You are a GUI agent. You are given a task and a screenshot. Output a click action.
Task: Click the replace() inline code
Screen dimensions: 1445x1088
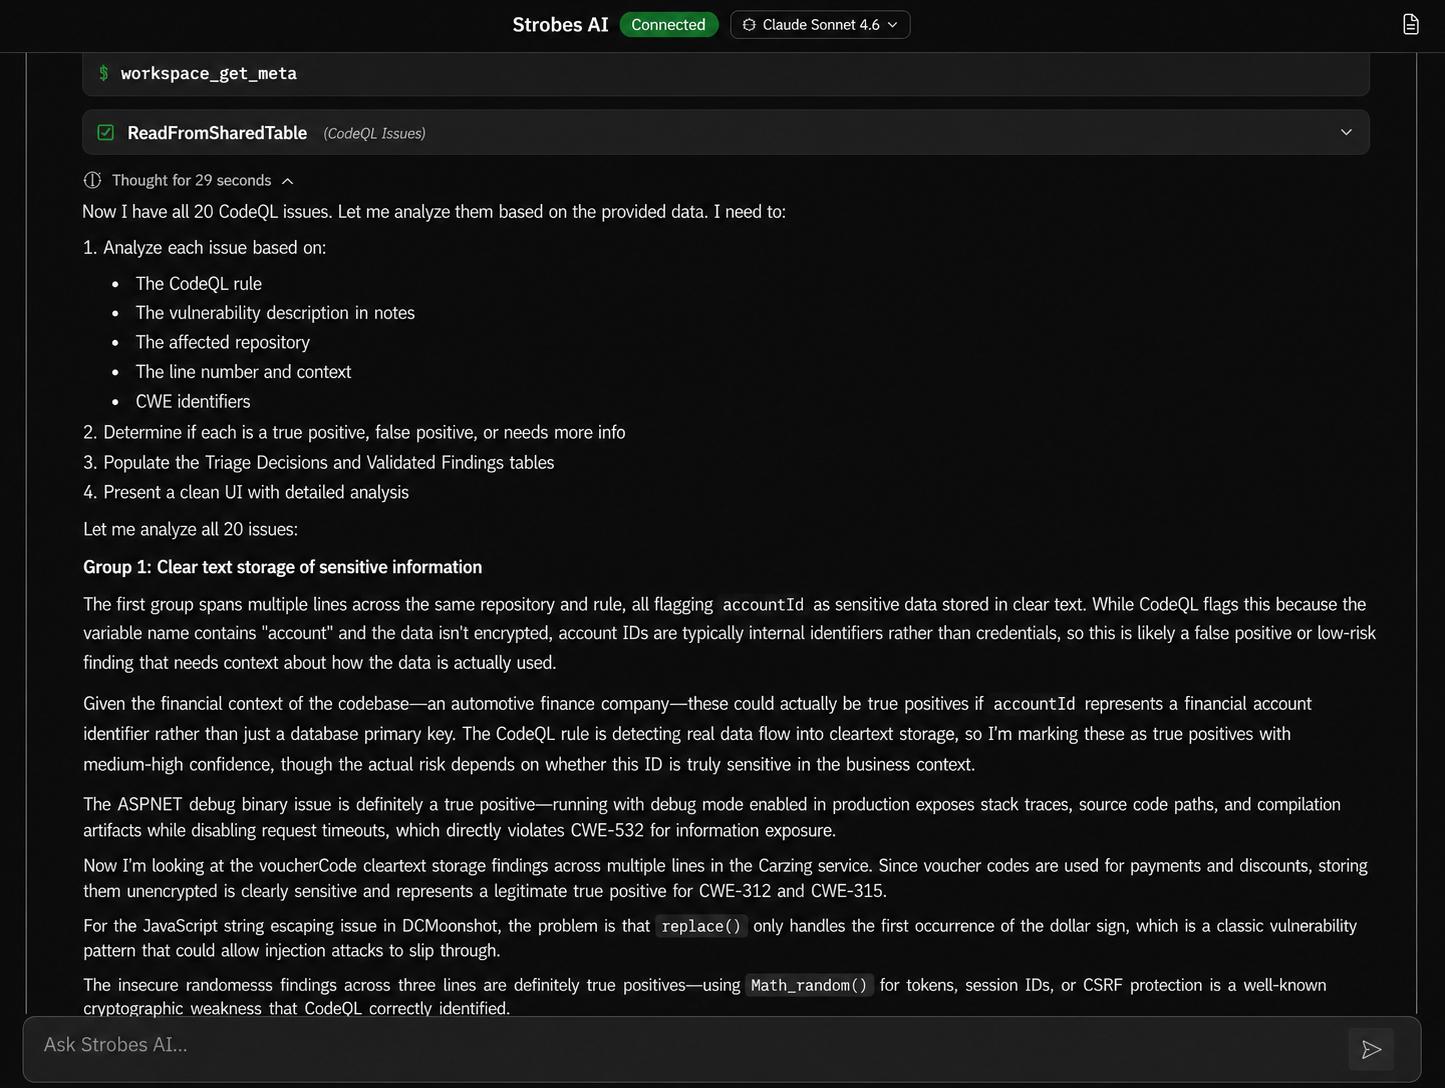[701, 926]
